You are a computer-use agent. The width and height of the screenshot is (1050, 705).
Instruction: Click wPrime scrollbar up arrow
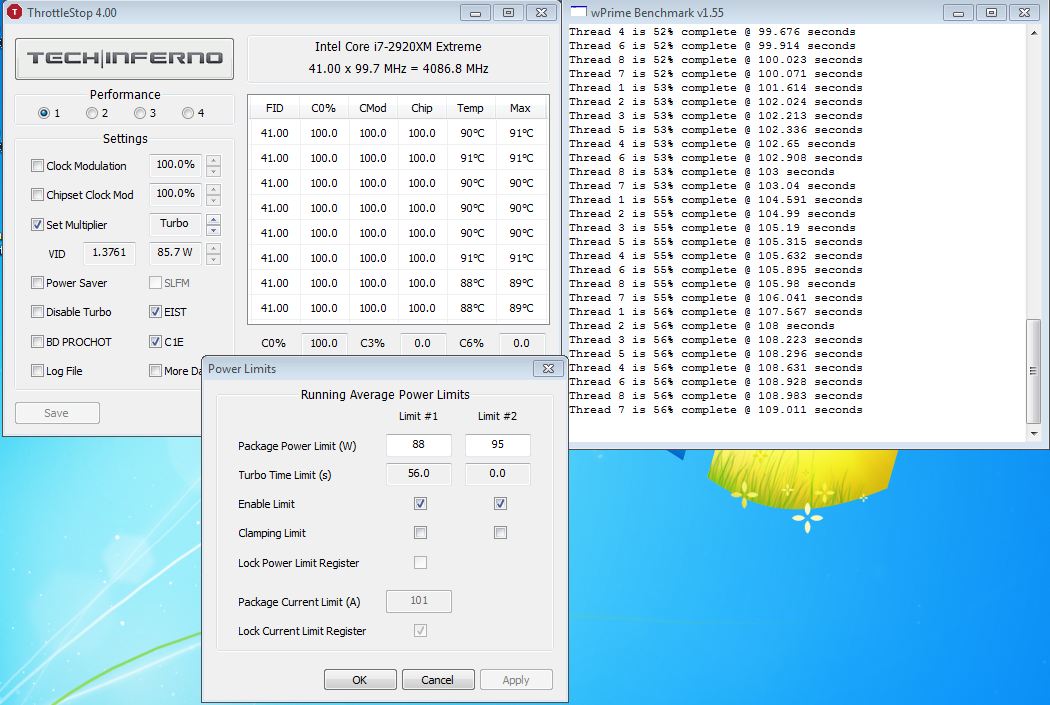(1035, 32)
